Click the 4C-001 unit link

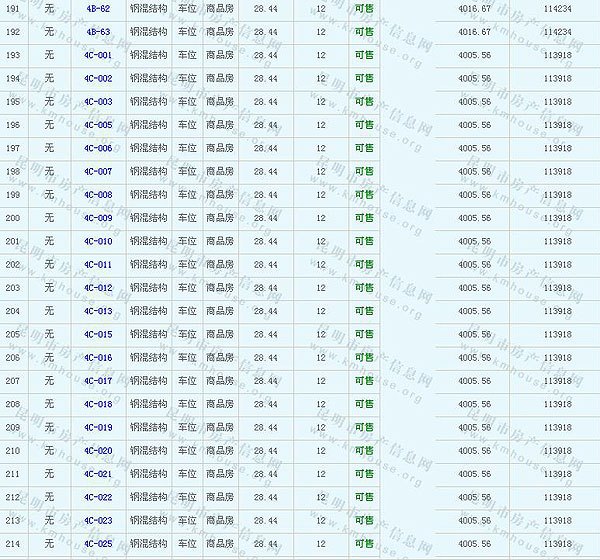coord(98,55)
